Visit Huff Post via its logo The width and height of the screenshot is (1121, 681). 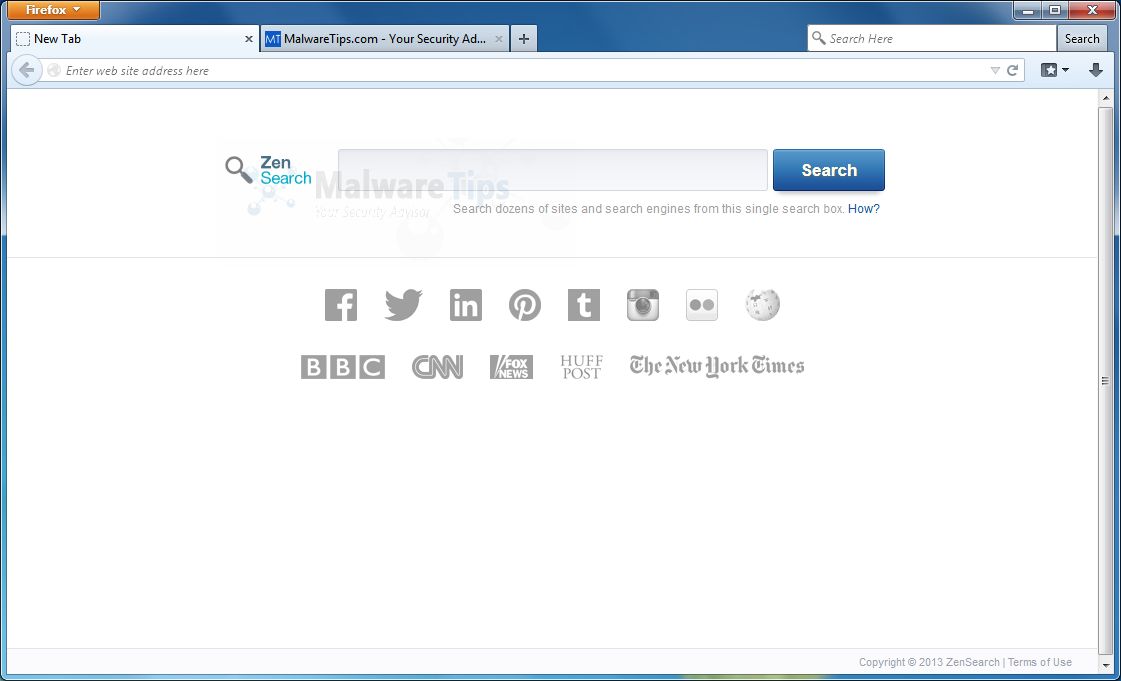[x=582, y=367]
